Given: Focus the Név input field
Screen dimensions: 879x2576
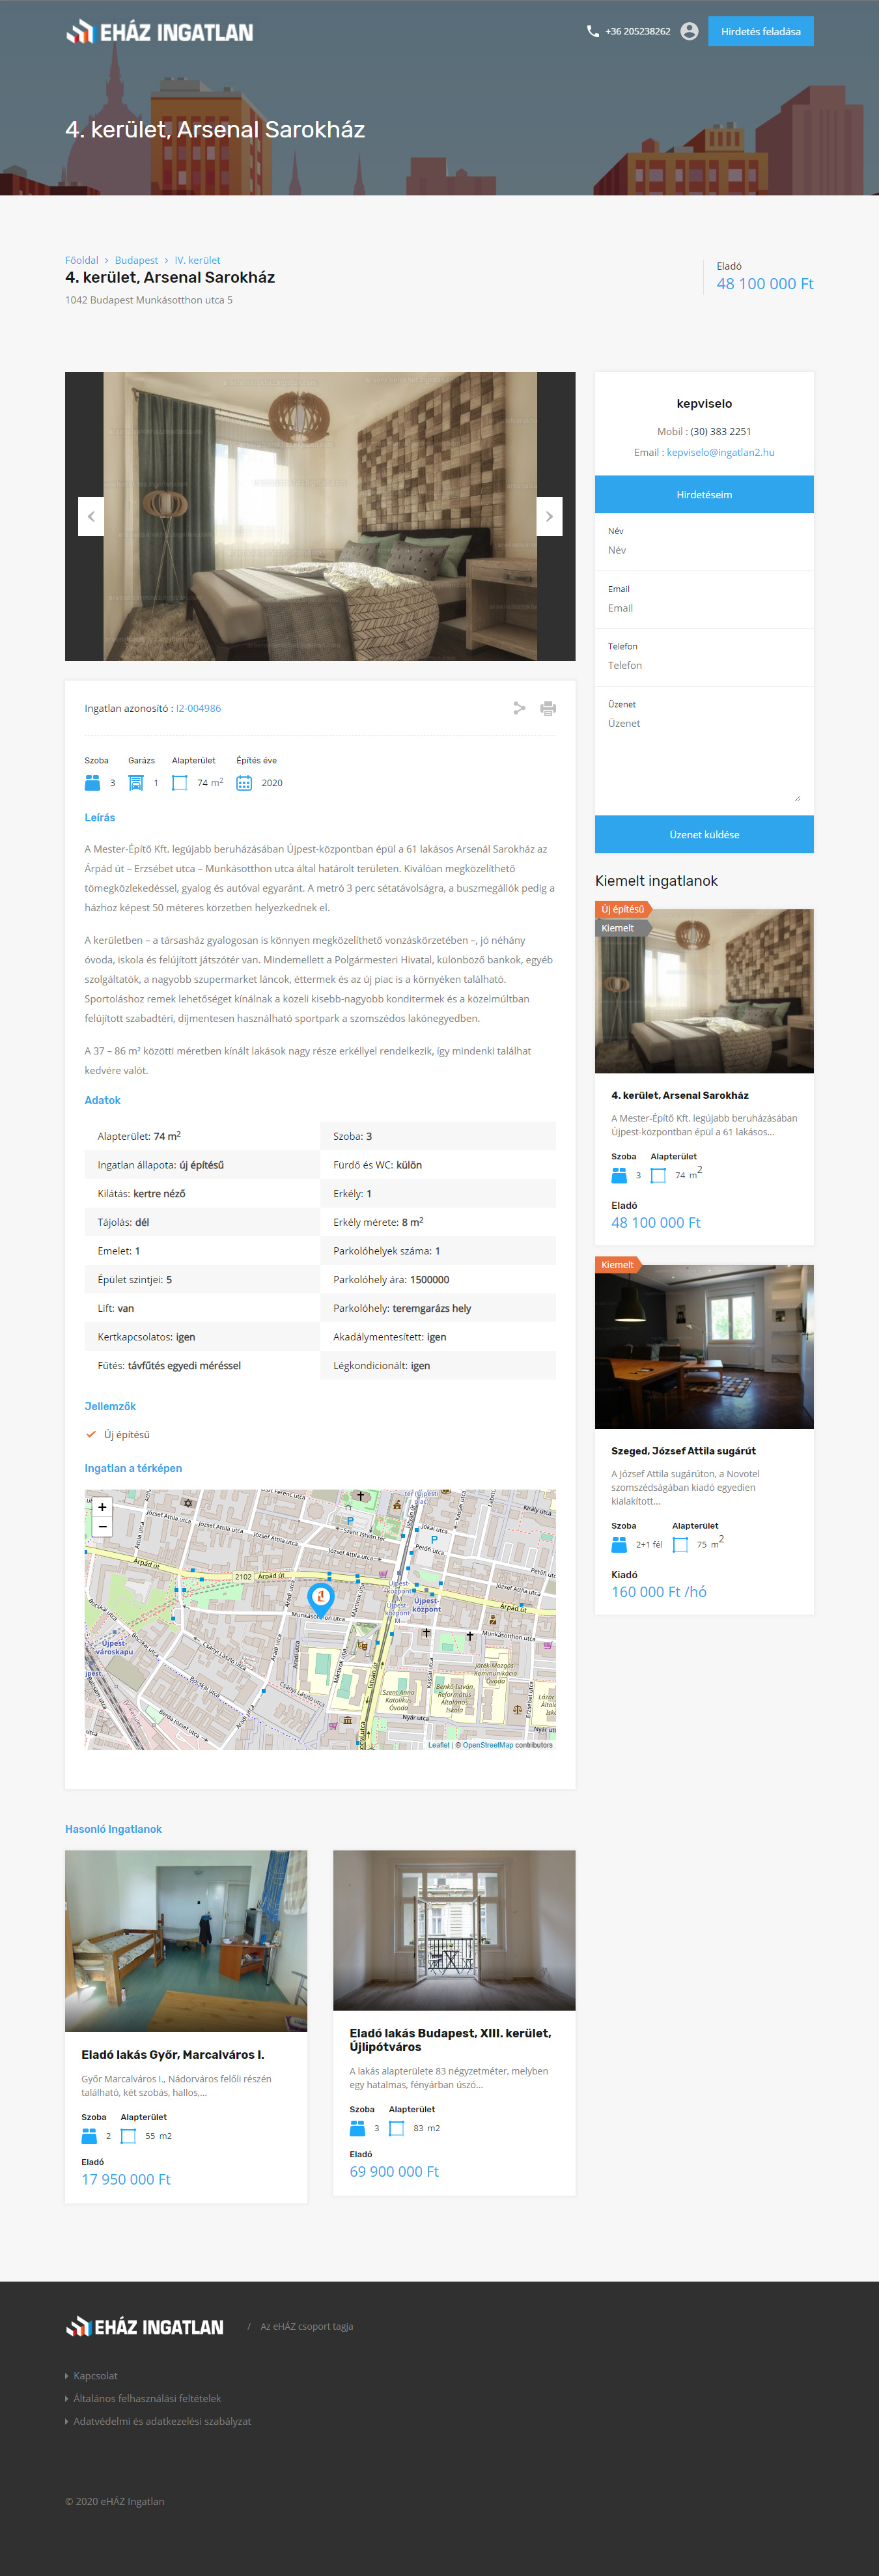Looking at the screenshot, I should coord(704,550).
